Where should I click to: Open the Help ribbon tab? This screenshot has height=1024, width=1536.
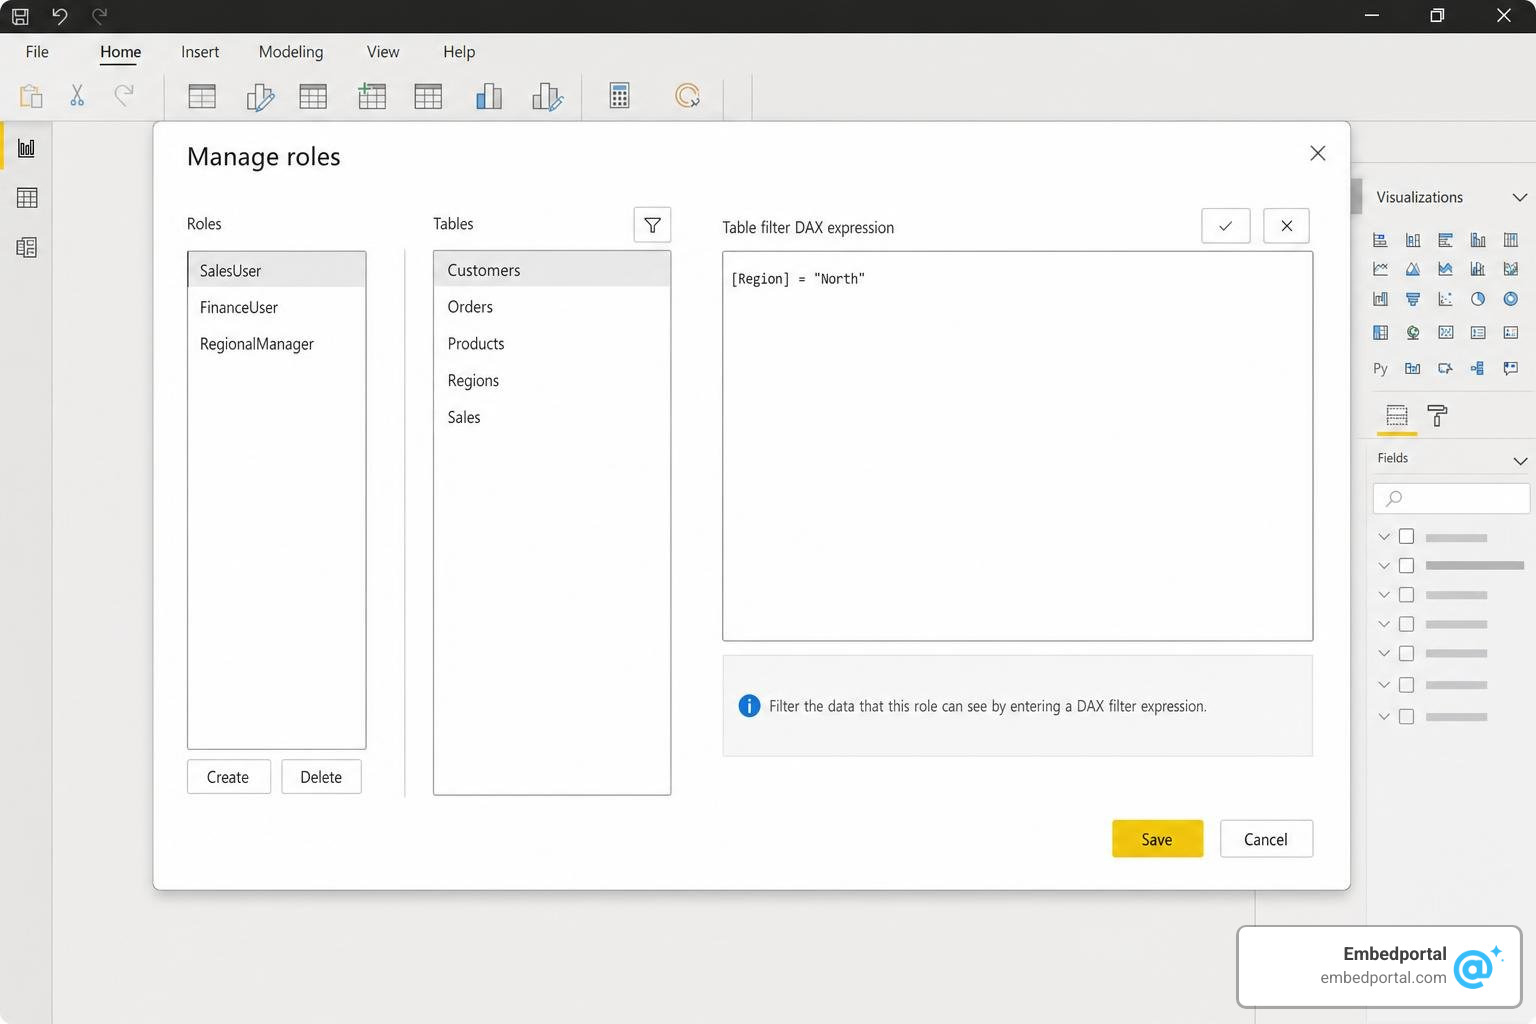tap(459, 52)
